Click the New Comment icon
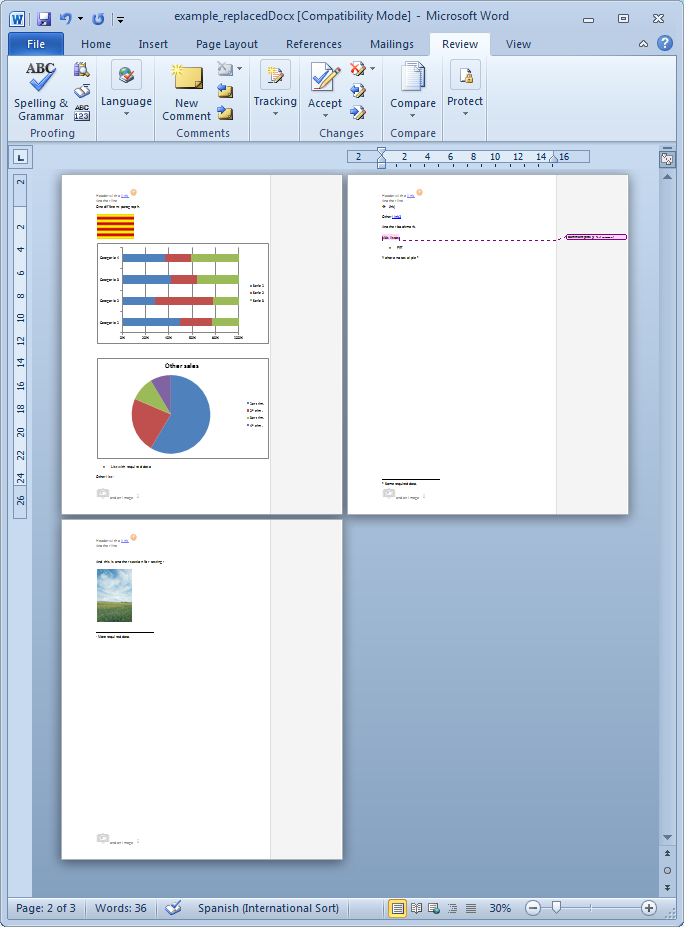 click(x=186, y=91)
